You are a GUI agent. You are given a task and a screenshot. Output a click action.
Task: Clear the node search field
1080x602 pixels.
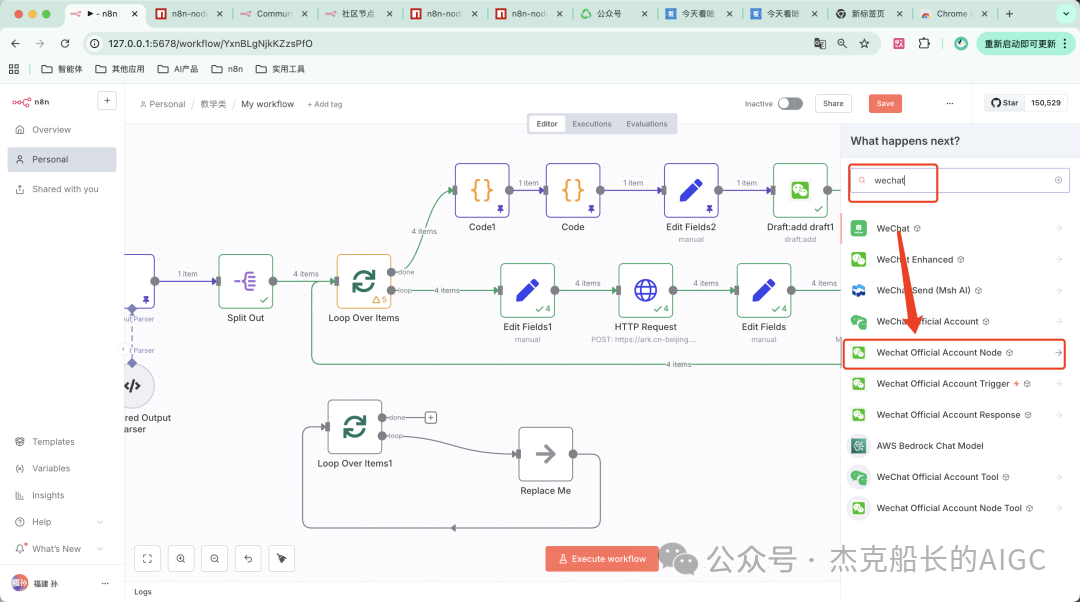(x=1059, y=180)
